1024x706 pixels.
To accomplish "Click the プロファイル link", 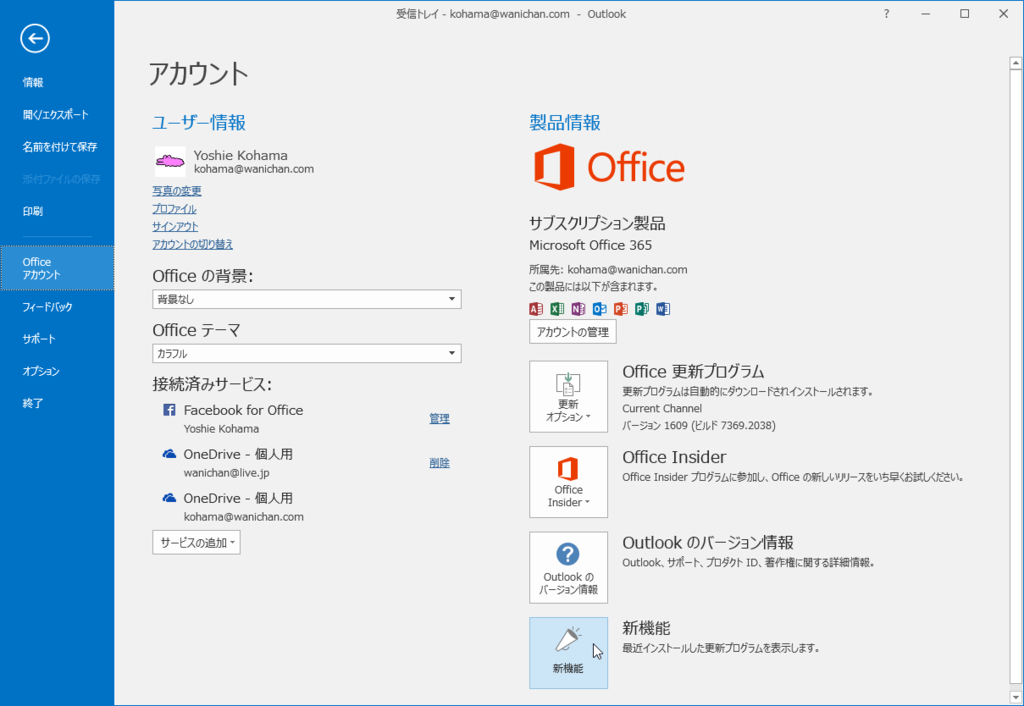I will pos(174,209).
